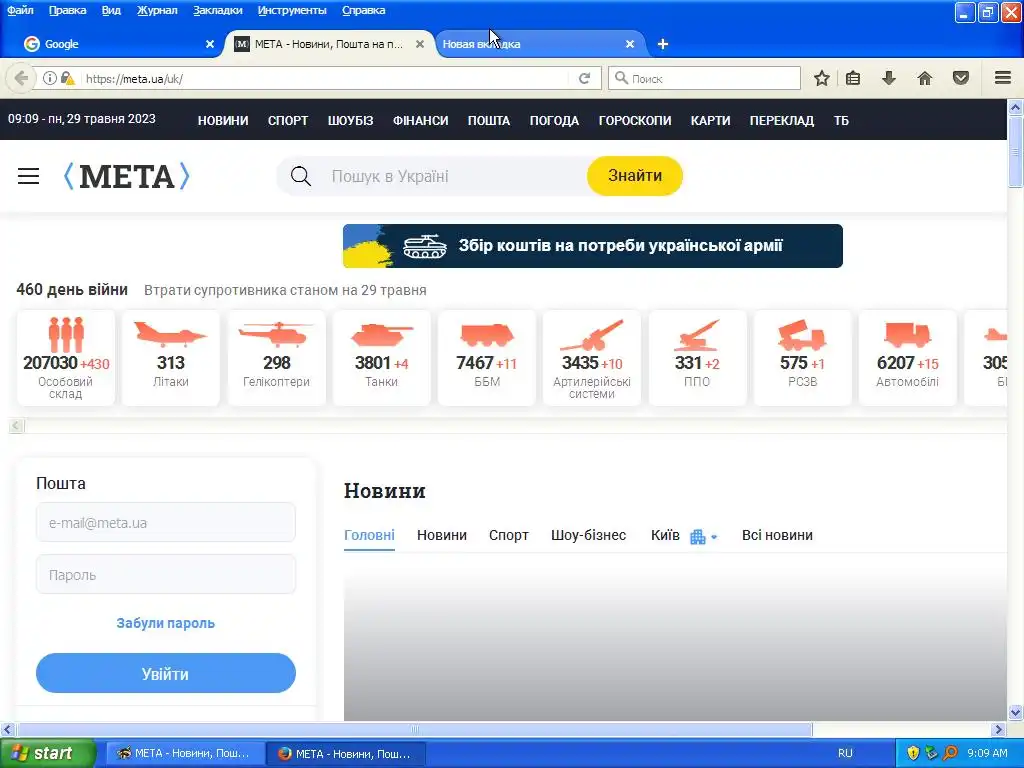This screenshot has width=1024, height=768.
Task: Open the Firefox hamburger menu
Action: (1003, 78)
